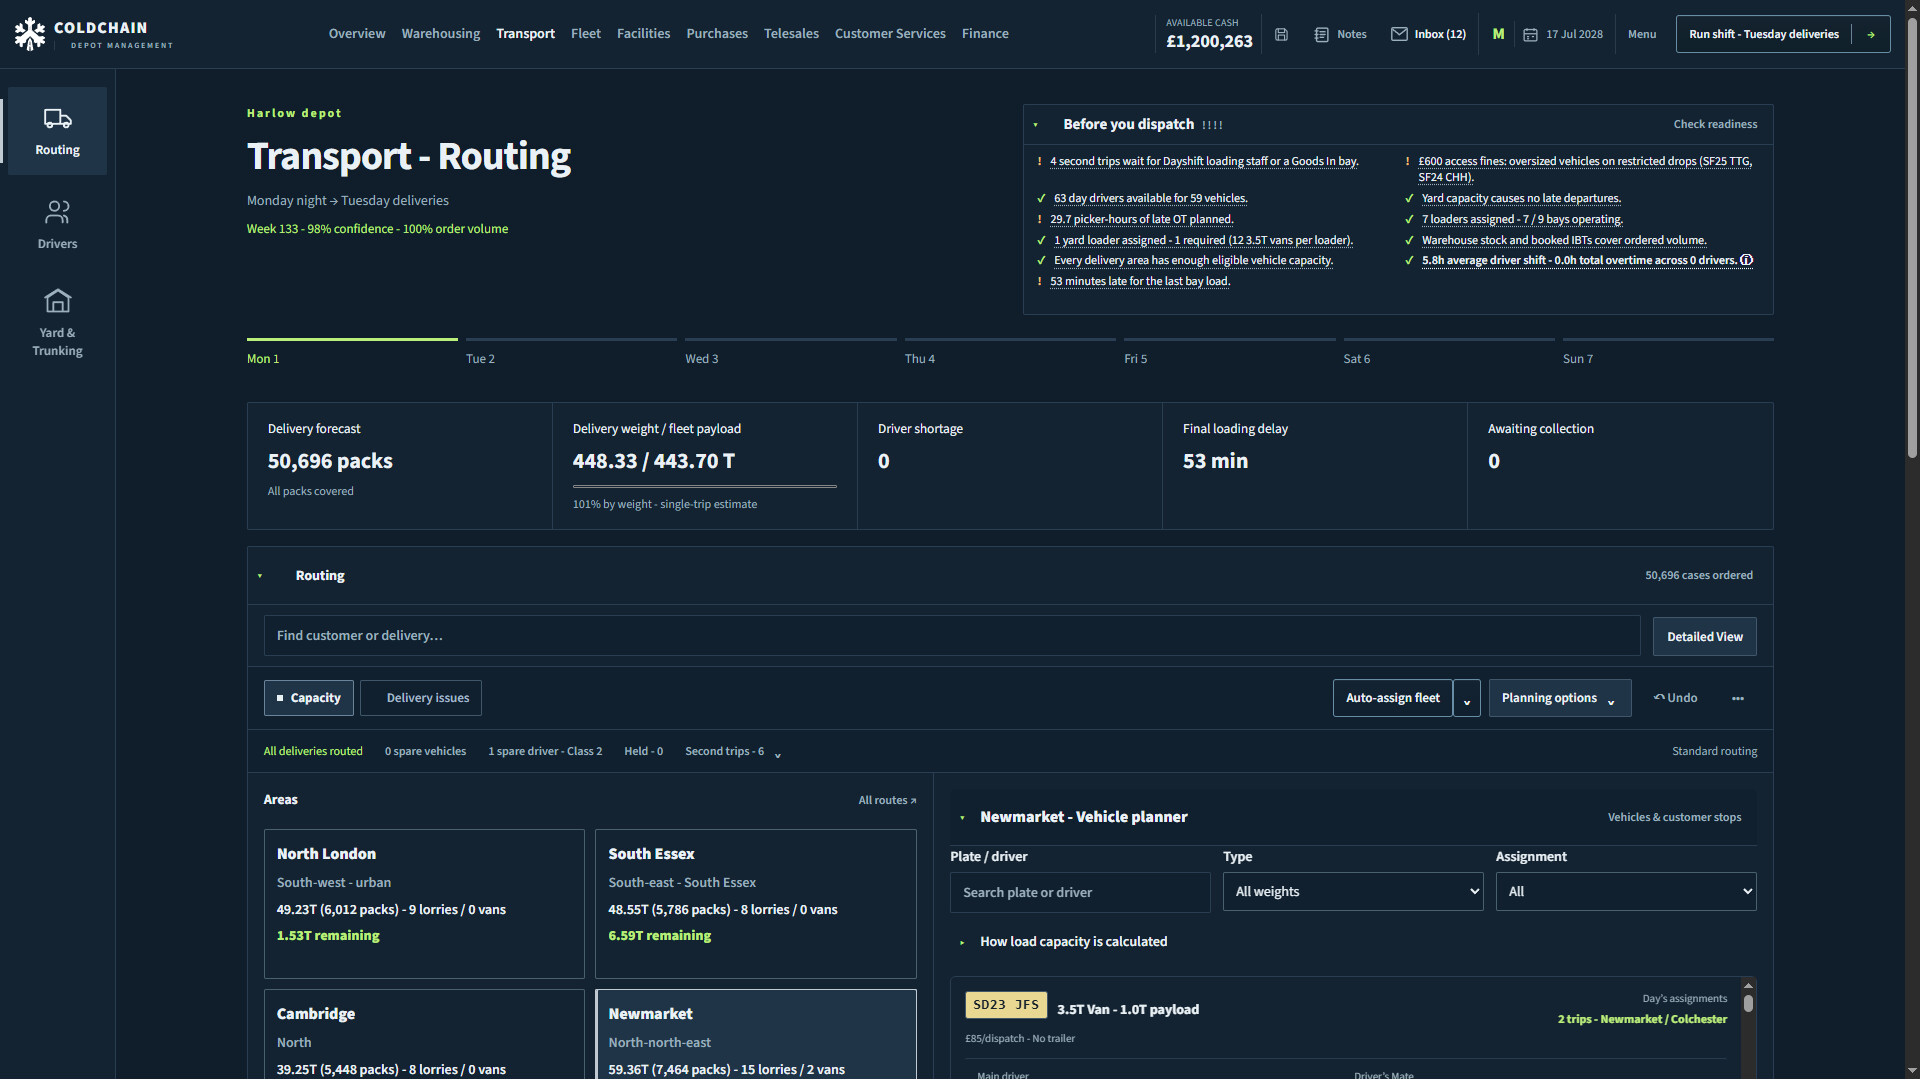This screenshot has height=1080, width=1920.
Task: Open the All routes link
Action: point(887,800)
